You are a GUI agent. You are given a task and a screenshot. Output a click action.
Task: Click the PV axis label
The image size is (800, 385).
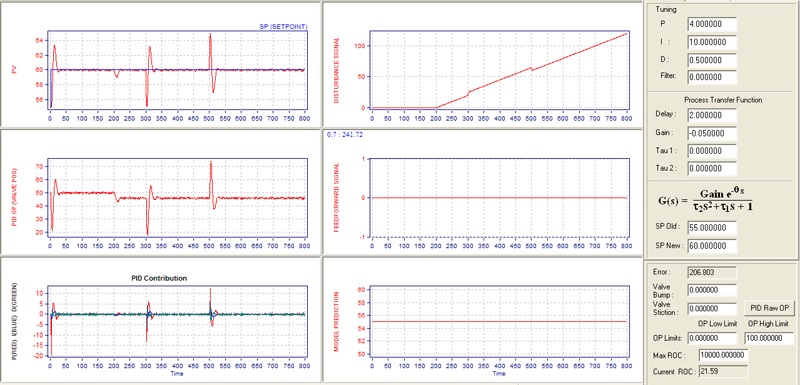tap(14, 71)
